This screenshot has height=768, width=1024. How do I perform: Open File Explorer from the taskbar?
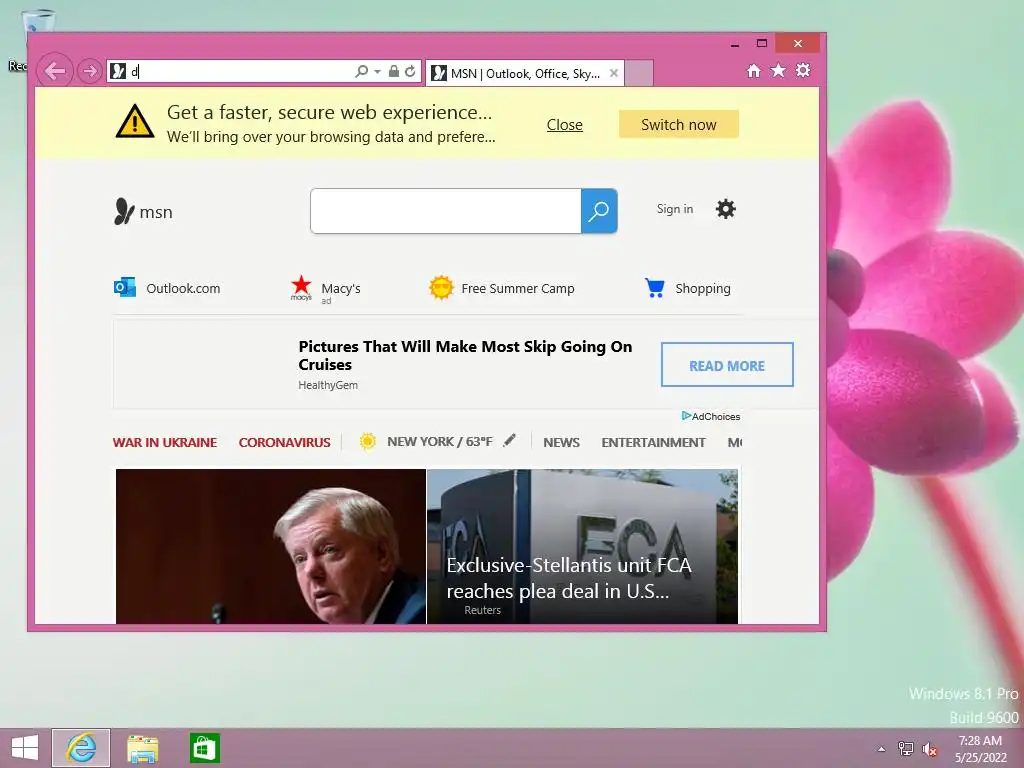(142, 748)
